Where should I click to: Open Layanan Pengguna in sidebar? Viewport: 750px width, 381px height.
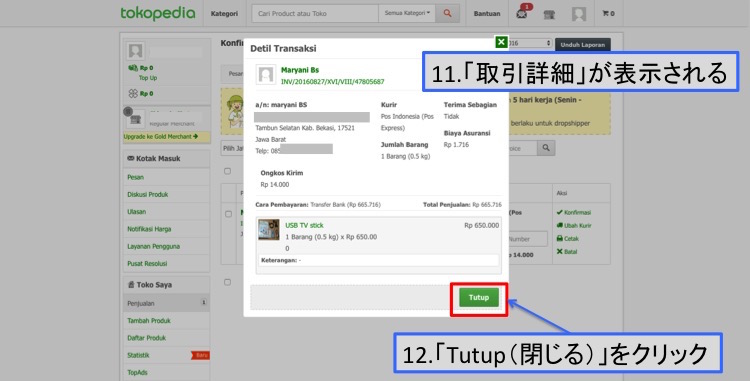(153, 246)
